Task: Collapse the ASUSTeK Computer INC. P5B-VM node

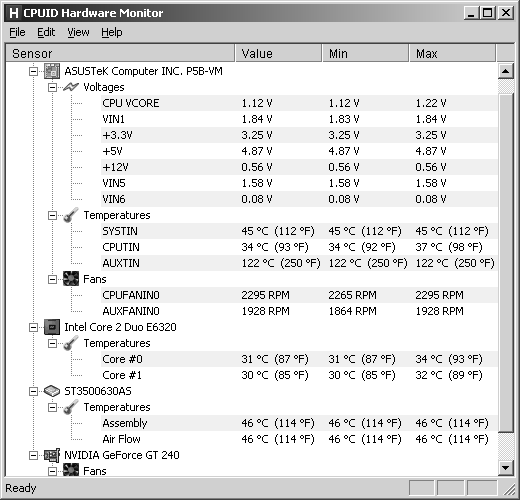Action: pyautogui.click(x=33, y=71)
